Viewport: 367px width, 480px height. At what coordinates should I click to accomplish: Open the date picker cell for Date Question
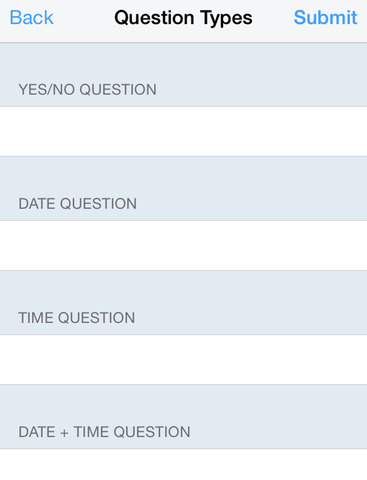click(183, 246)
